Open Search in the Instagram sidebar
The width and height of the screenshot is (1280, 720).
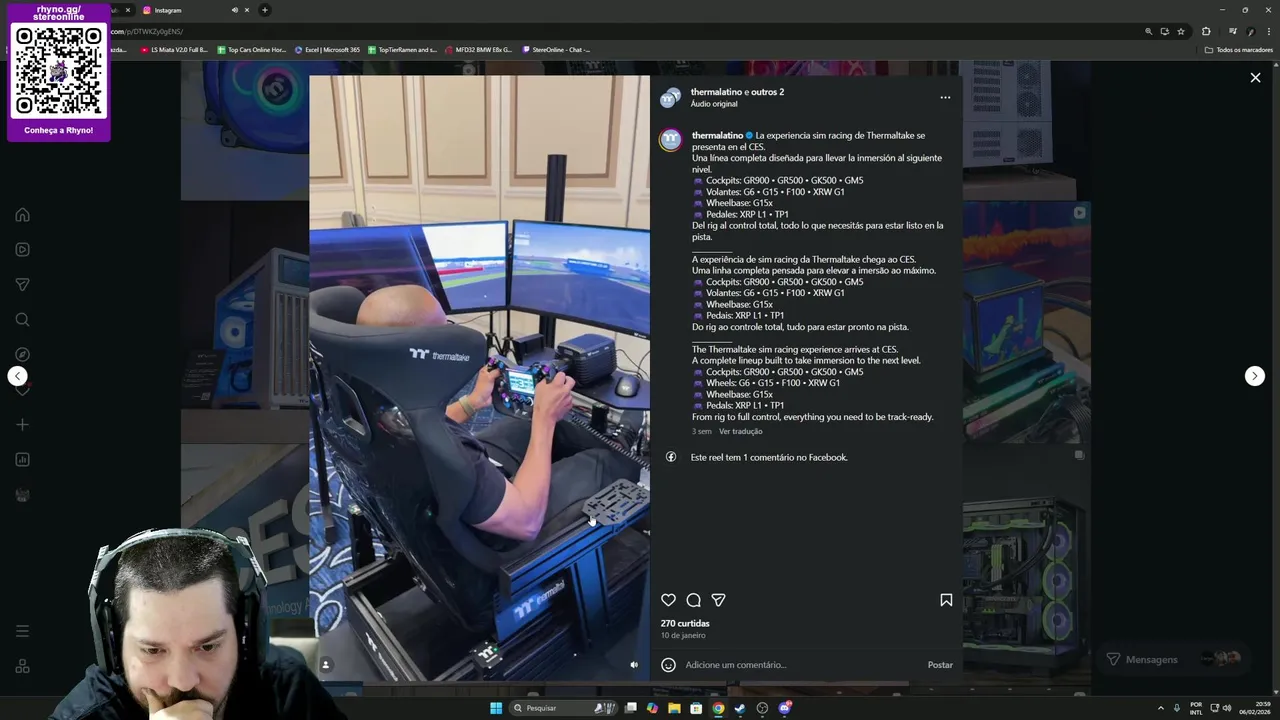pos(22,320)
